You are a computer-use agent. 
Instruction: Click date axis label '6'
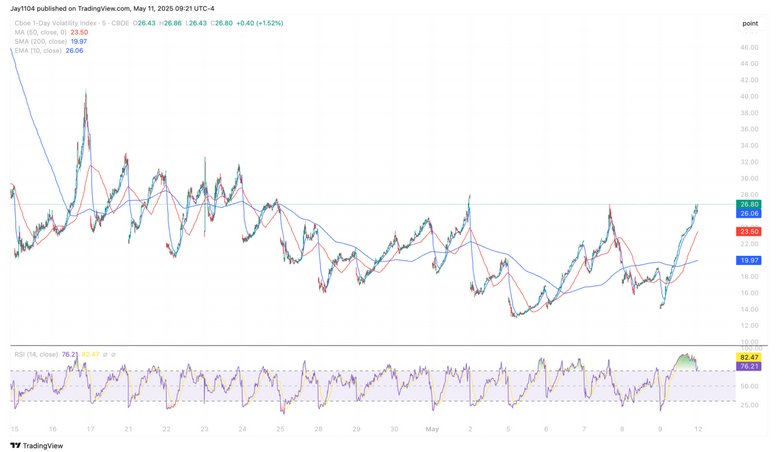546,429
